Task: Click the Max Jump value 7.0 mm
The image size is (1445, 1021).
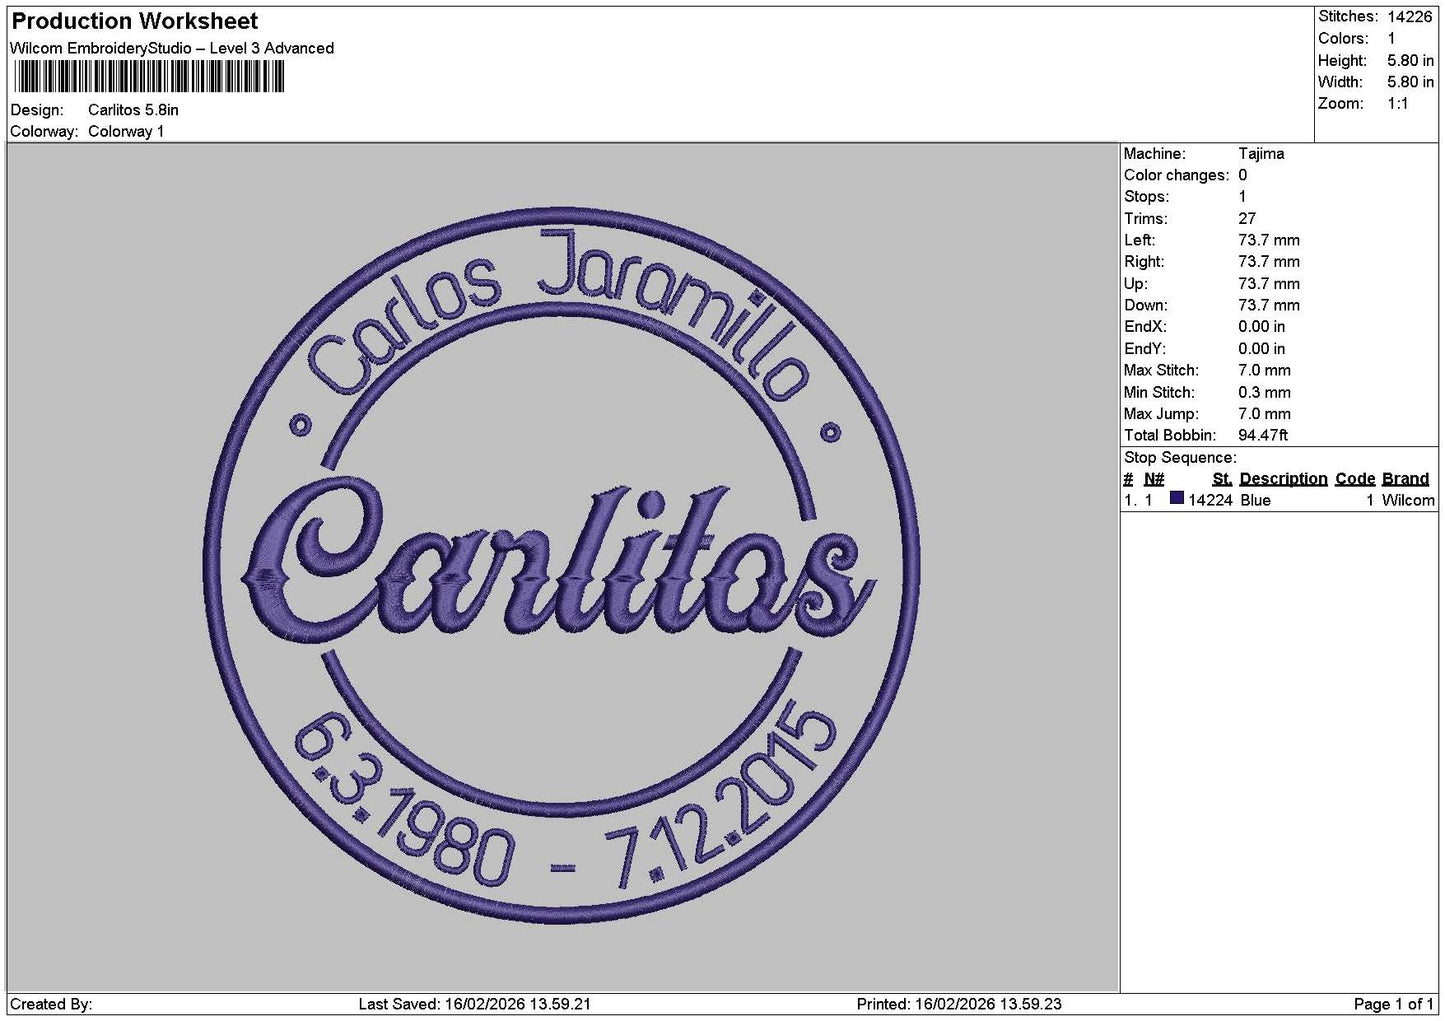Action: coord(1264,414)
